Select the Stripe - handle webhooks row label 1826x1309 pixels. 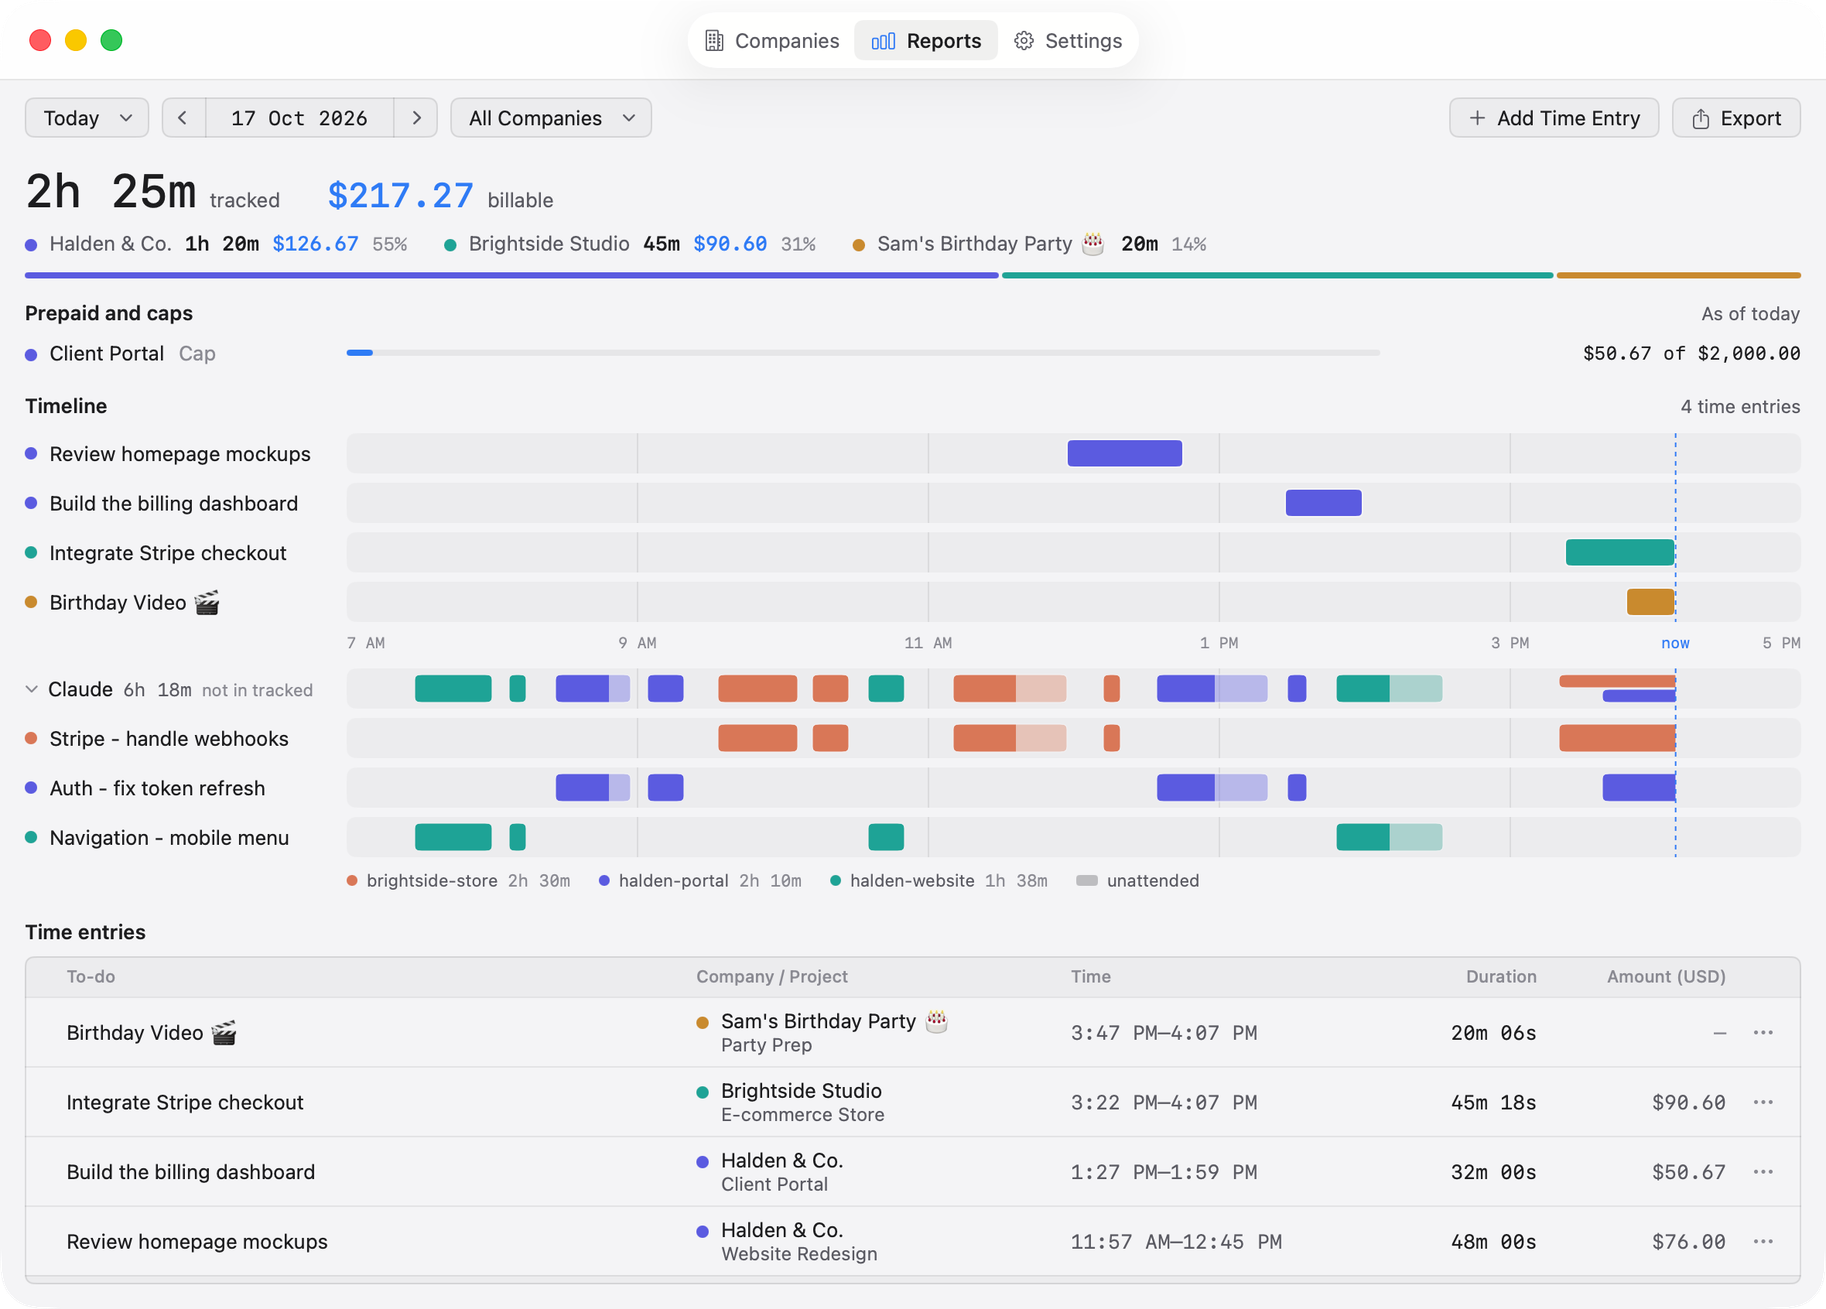pos(169,739)
